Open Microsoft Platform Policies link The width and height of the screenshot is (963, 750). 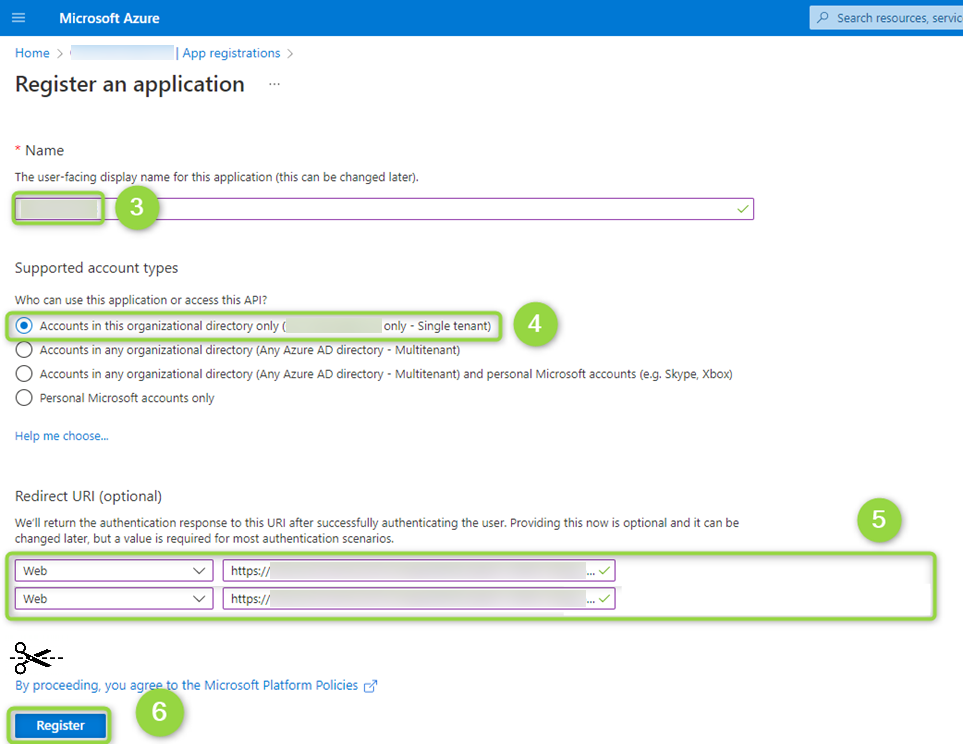186,686
